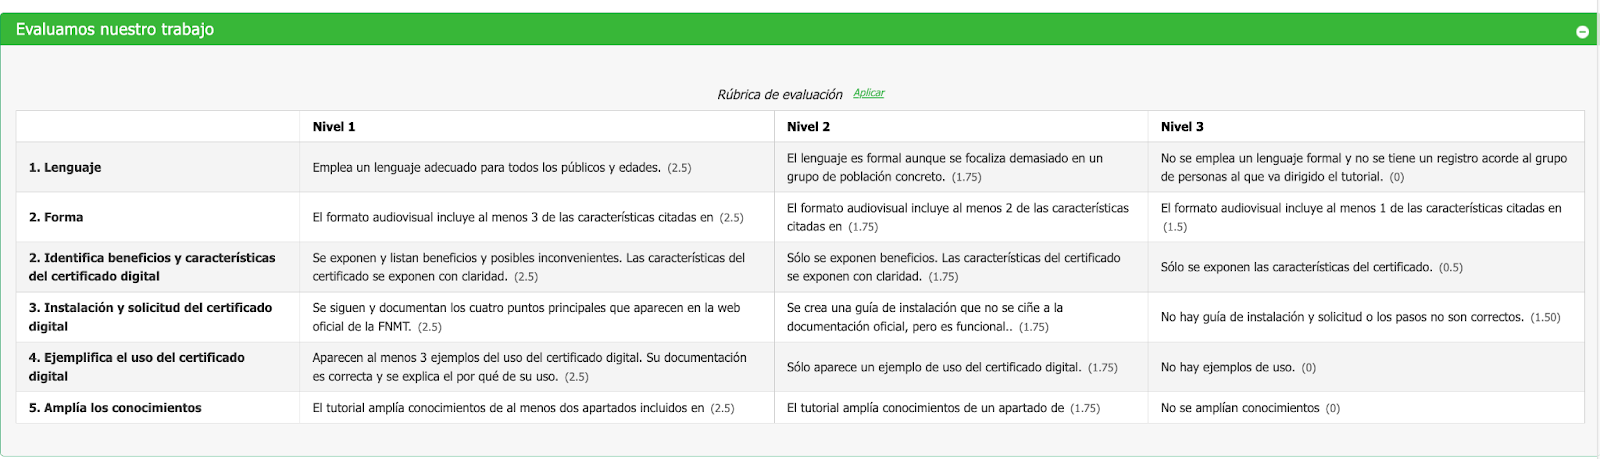
Task: Select cell Sólo se exponen beneficios
Action: [x=961, y=267]
